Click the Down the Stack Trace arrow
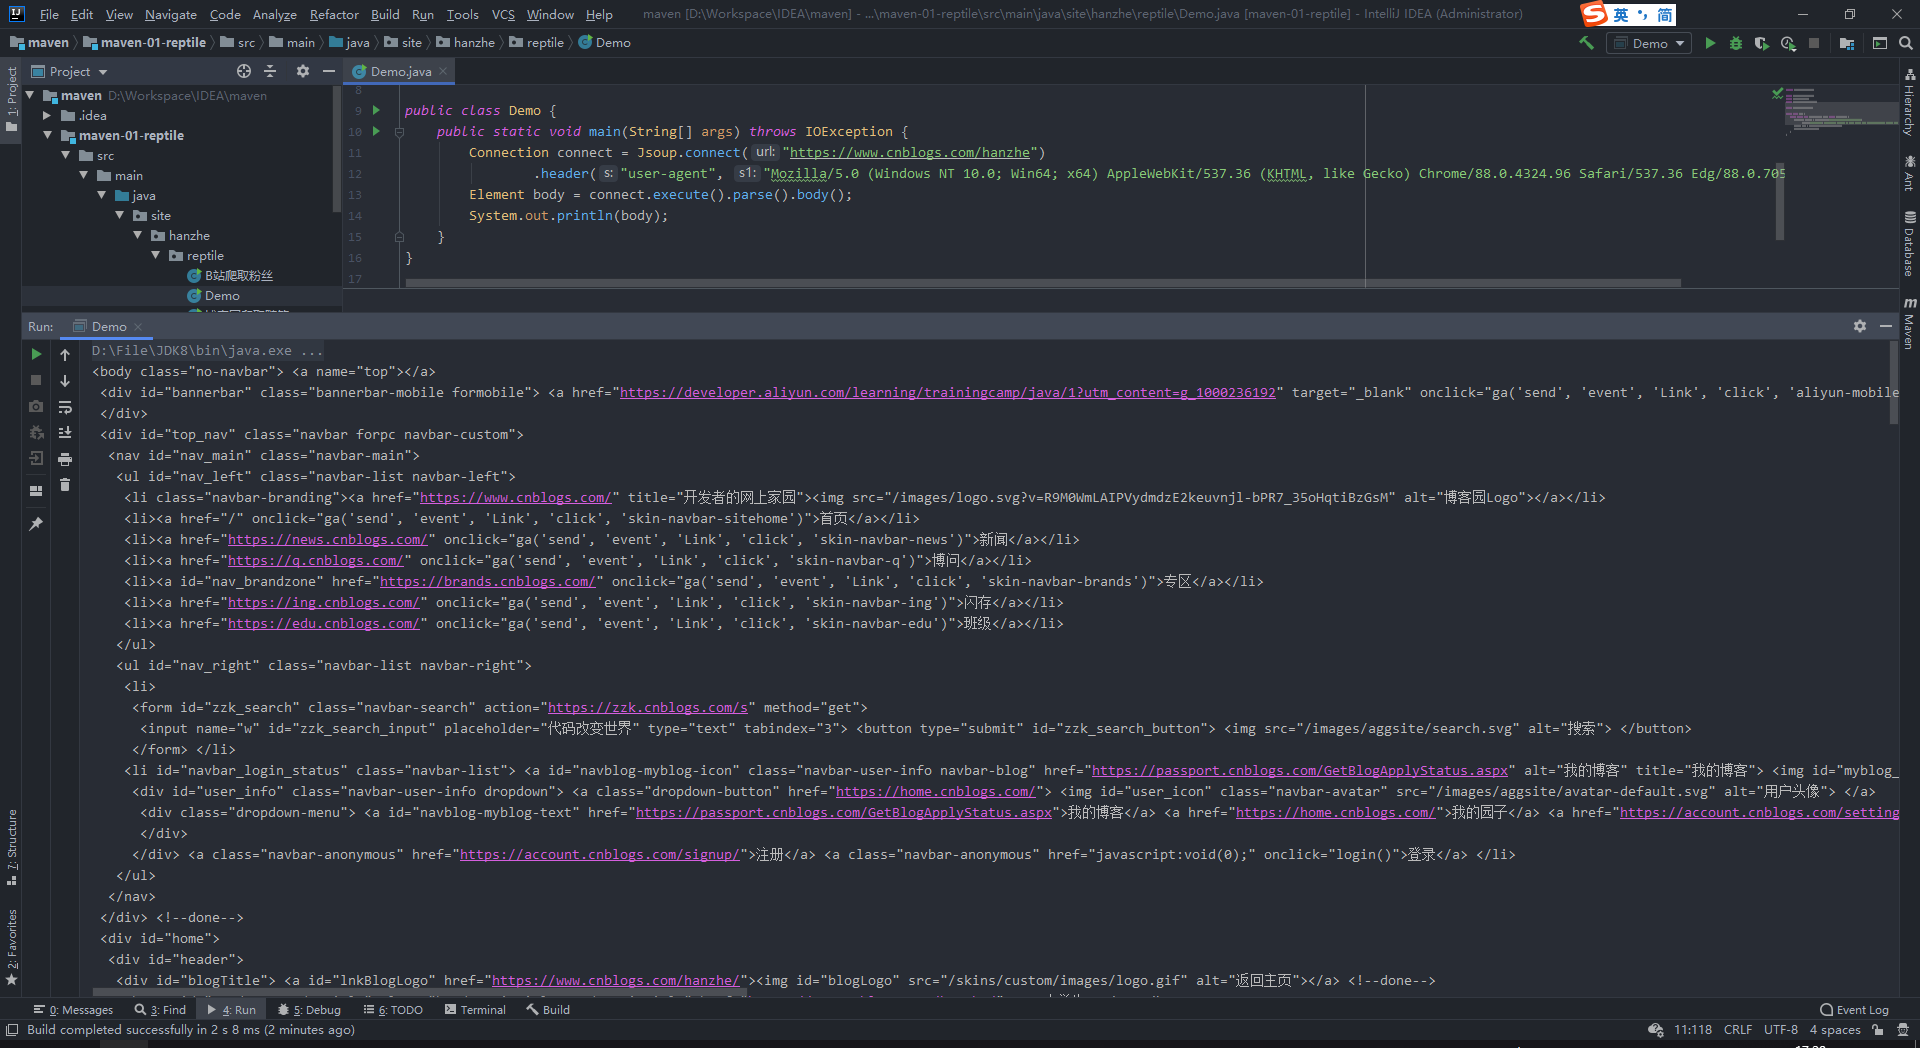Screen dimensions: 1920x1048 point(65,380)
